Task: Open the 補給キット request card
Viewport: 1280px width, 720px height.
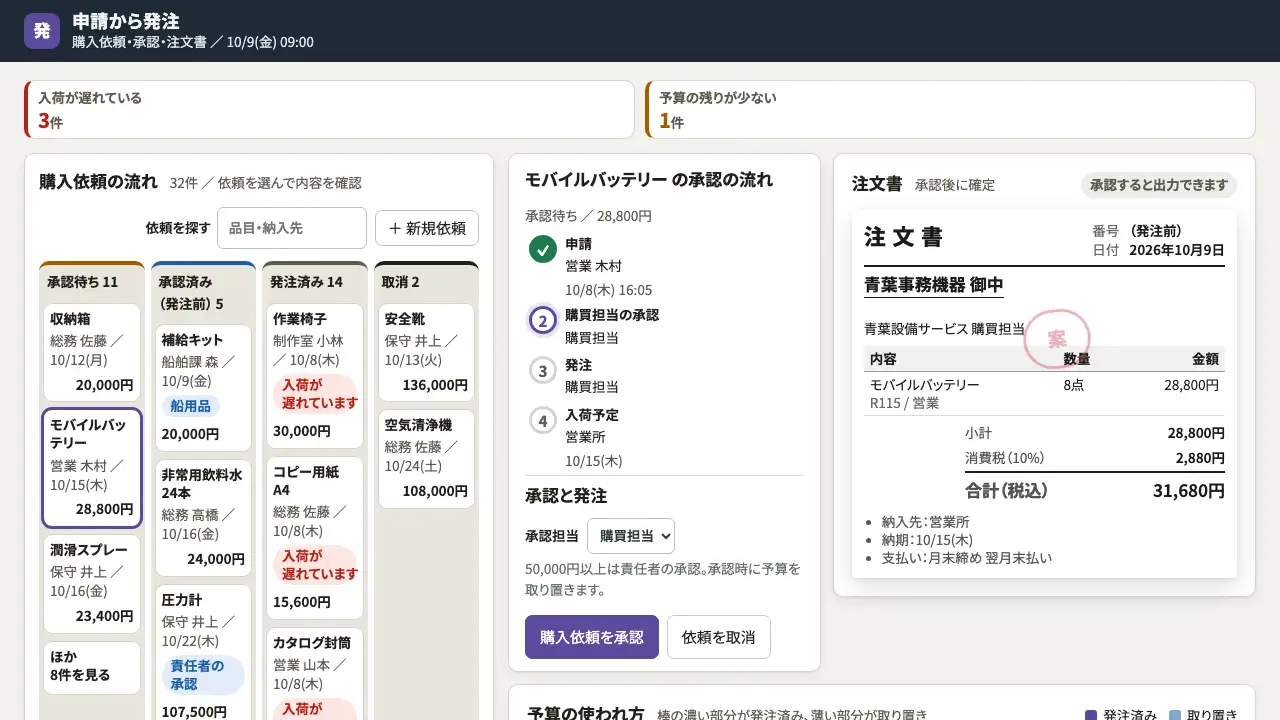Action: (x=203, y=387)
